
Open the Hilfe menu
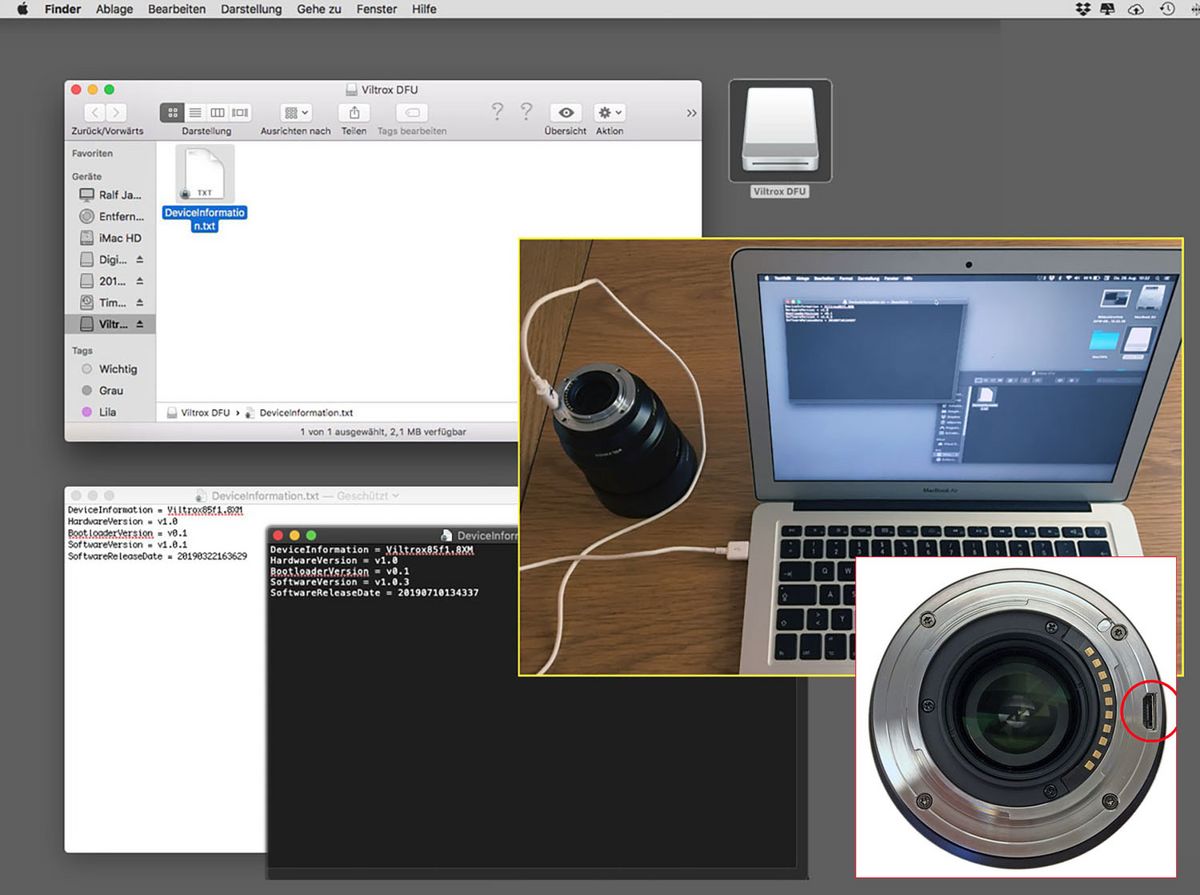pos(424,9)
